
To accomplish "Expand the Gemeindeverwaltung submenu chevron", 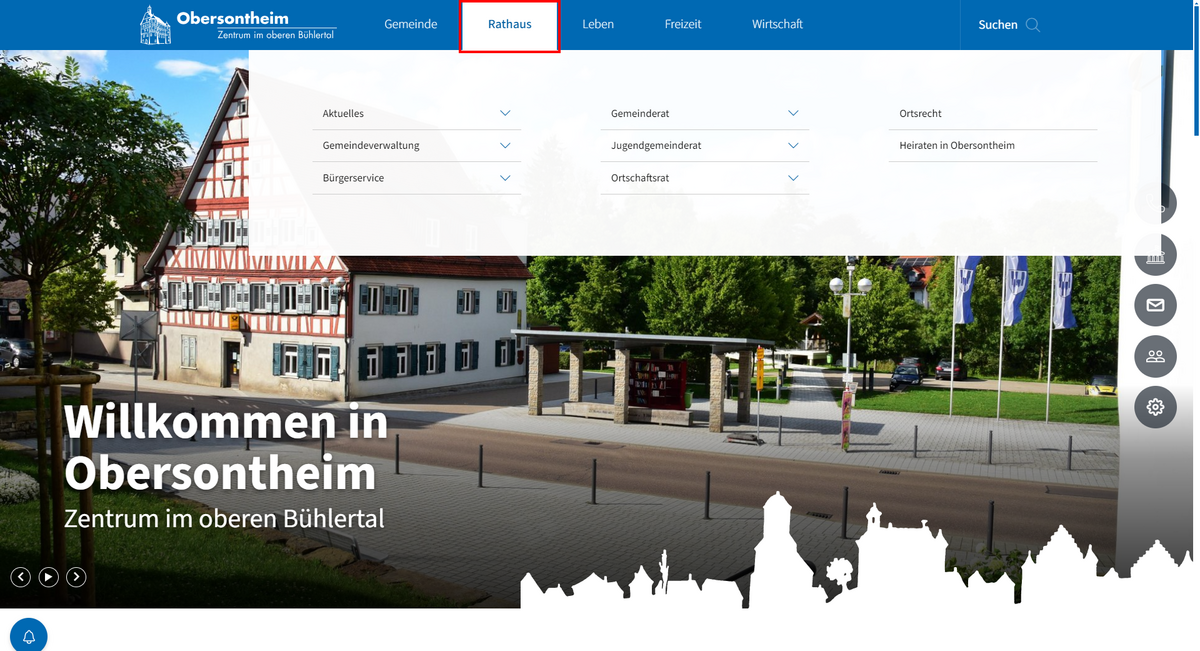I will coord(505,146).
